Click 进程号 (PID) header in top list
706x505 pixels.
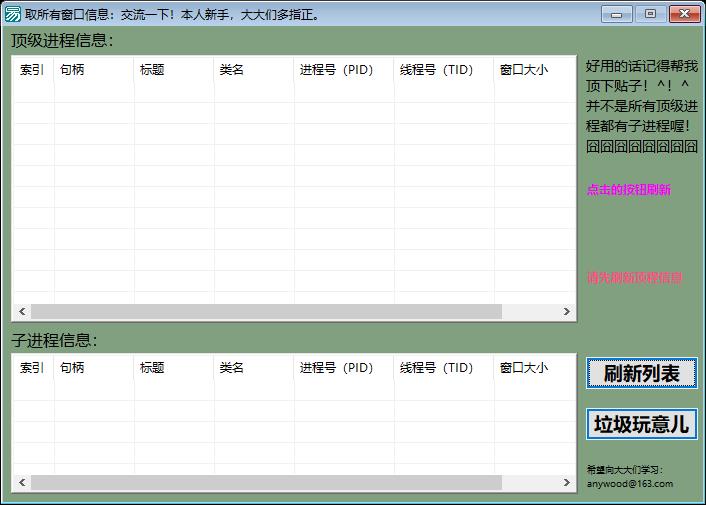pos(344,70)
